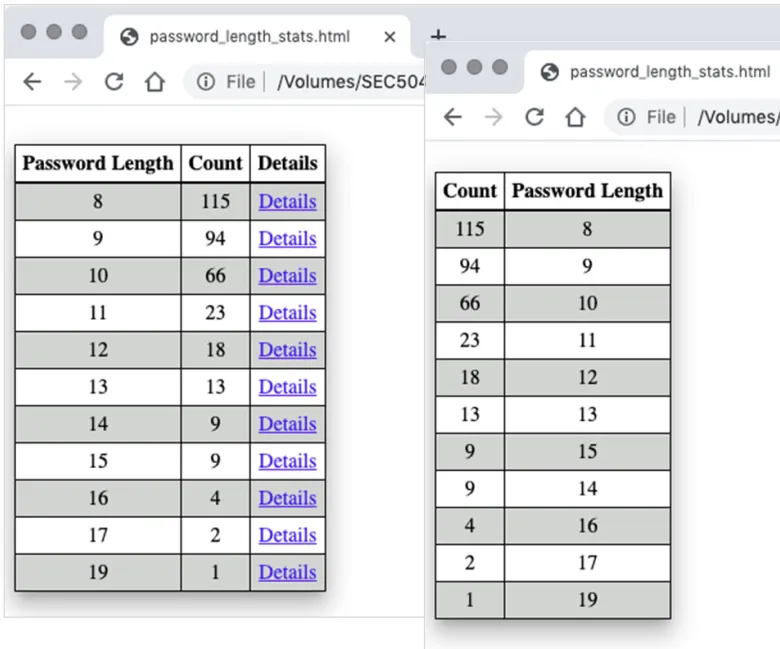Open Details link for password length 8
This screenshot has height=649, width=780.
click(x=288, y=201)
